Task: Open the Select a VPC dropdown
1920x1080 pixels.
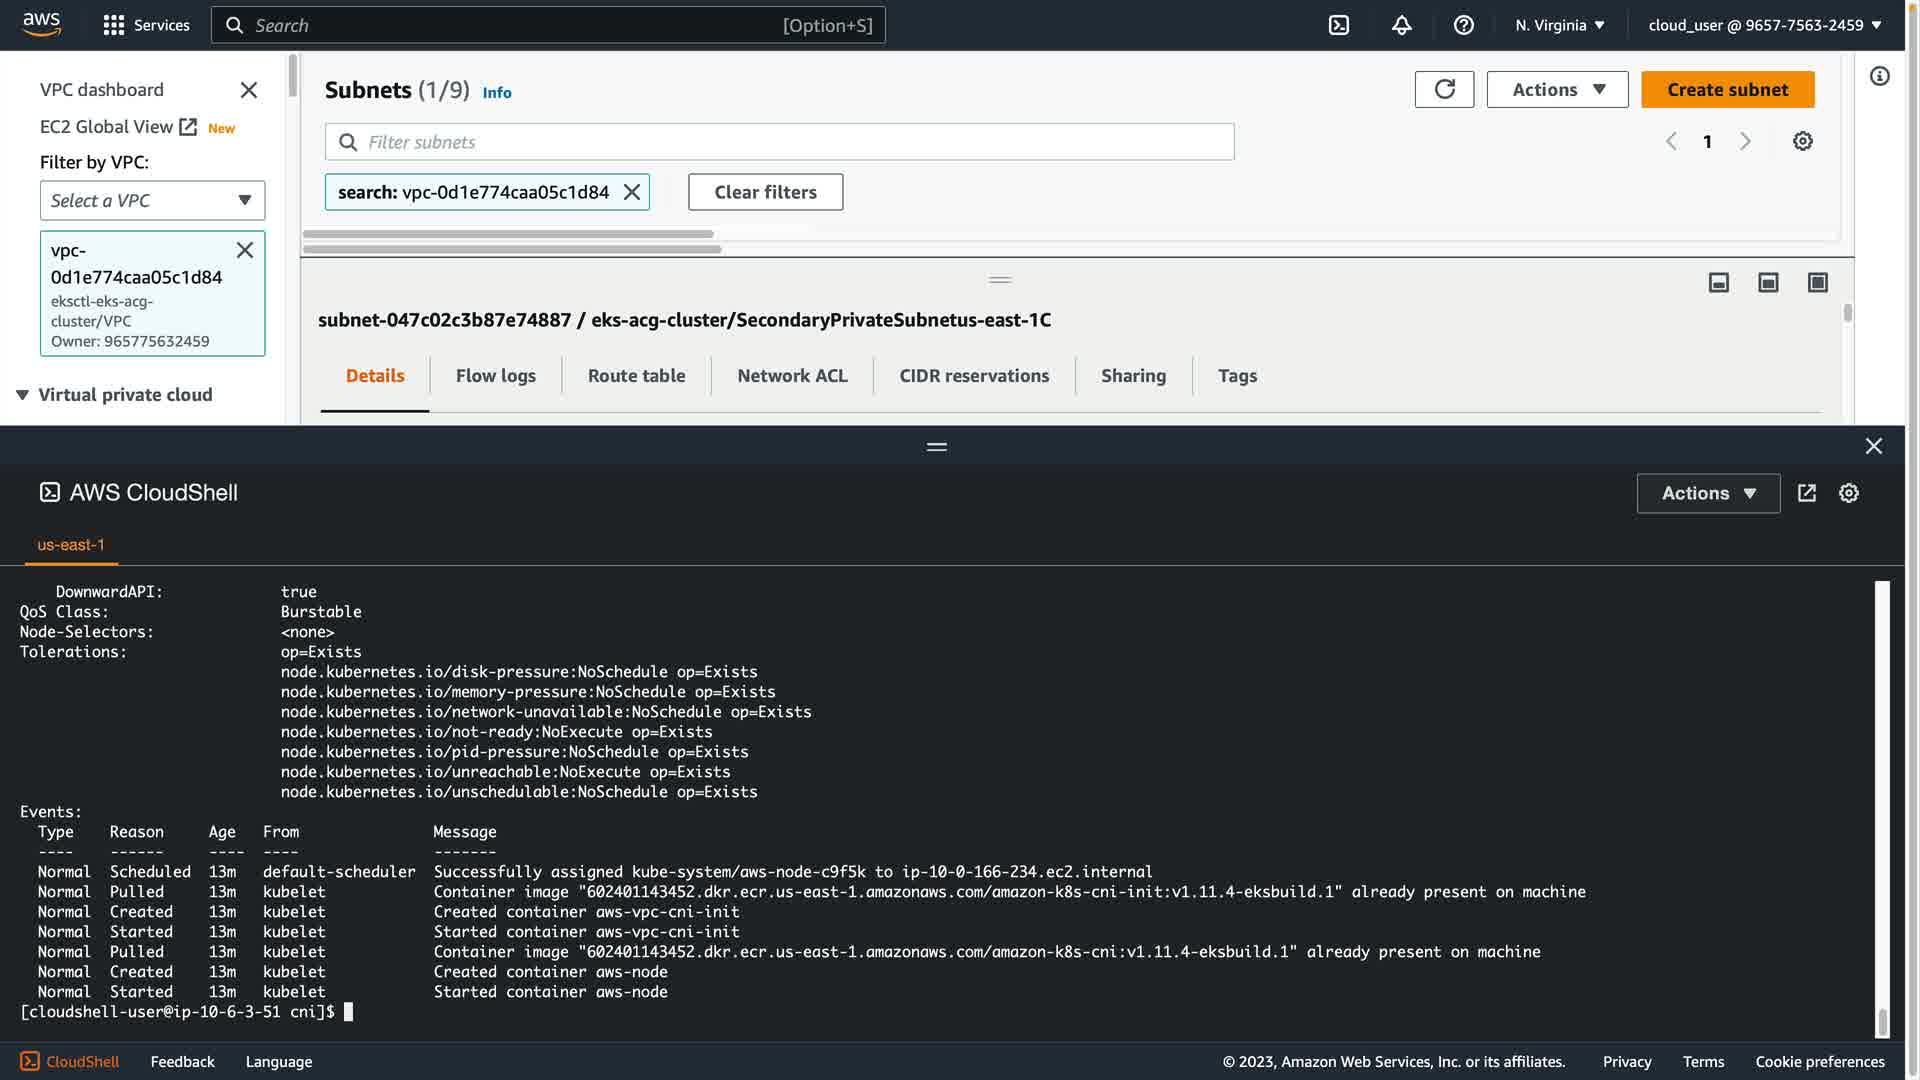Action: [x=152, y=200]
